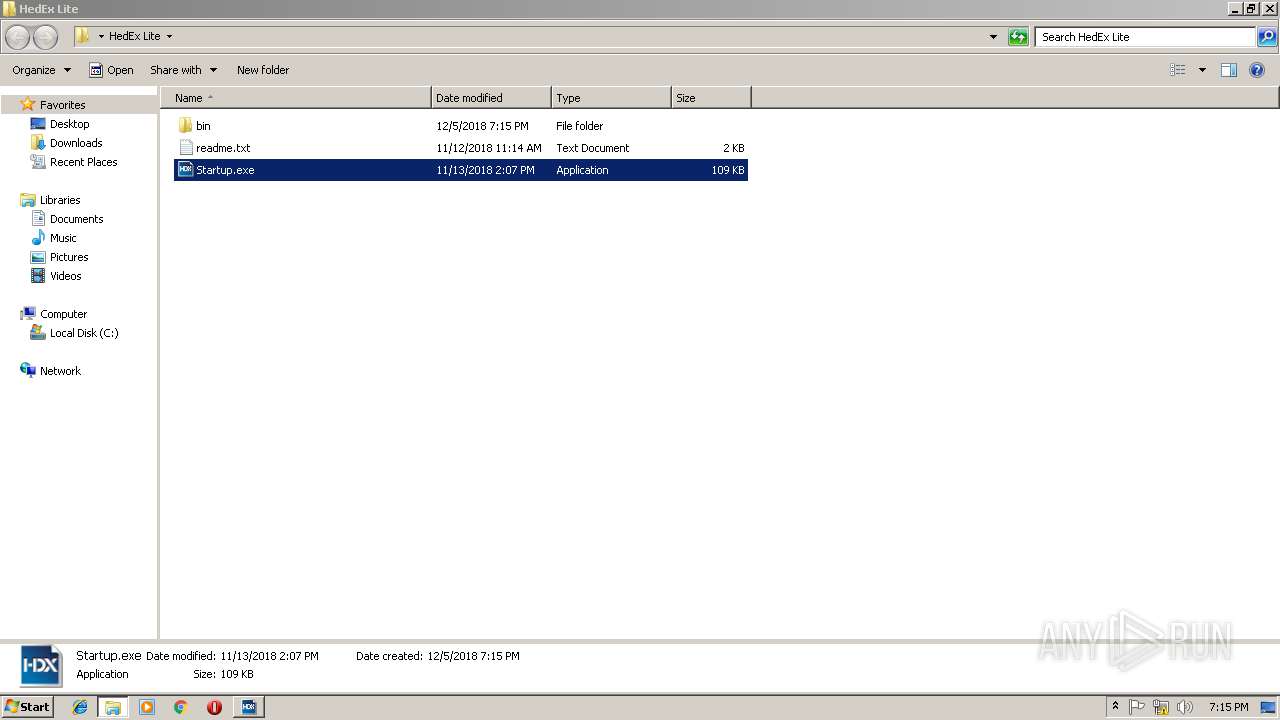This screenshot has height=720, width=1280.
Task: Click HDX icon in details pane
Action: pyautogui.click(x=41, y=665)
